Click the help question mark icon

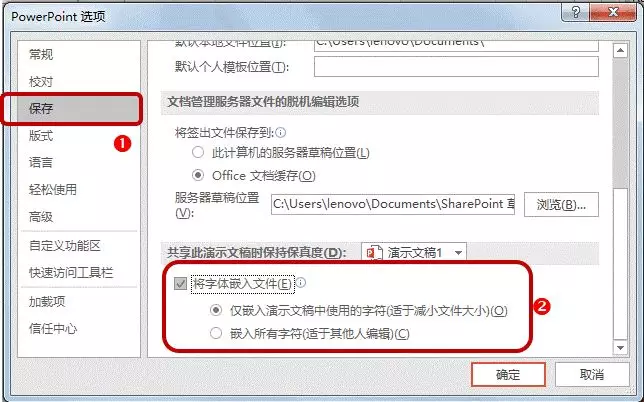coord(575,12)
